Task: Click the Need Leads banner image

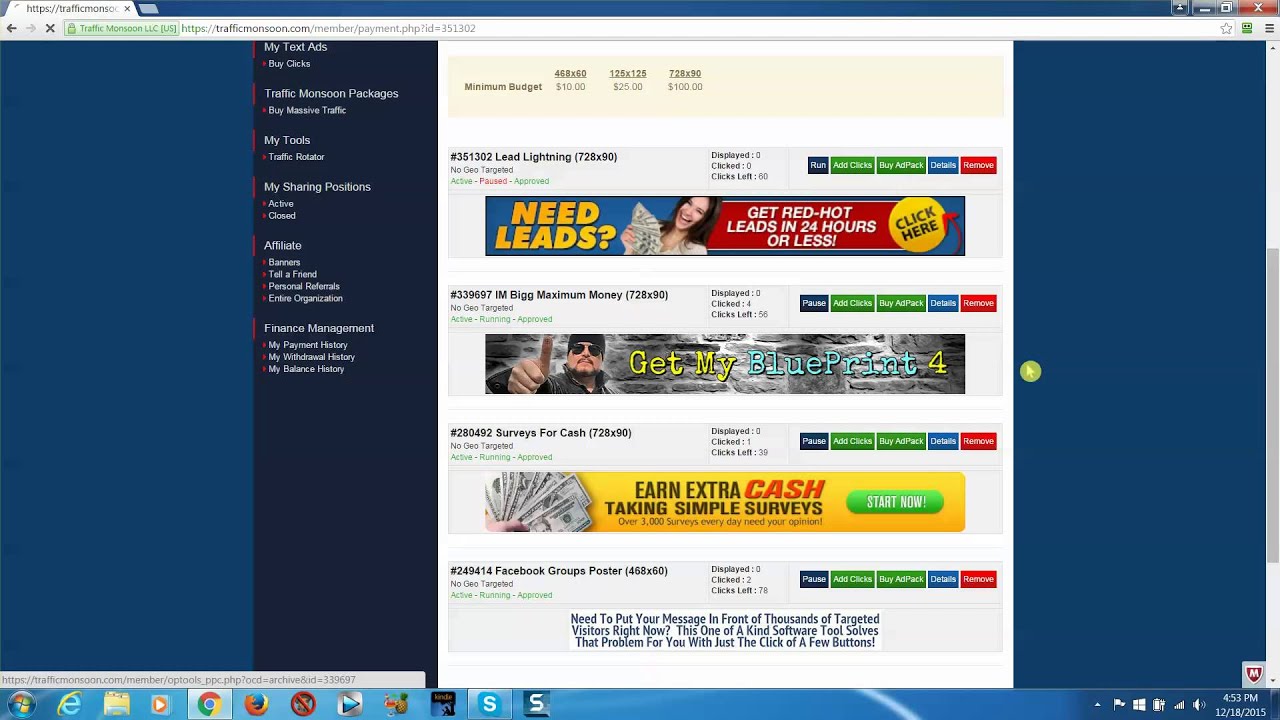Action: click(x=725, y=226)
